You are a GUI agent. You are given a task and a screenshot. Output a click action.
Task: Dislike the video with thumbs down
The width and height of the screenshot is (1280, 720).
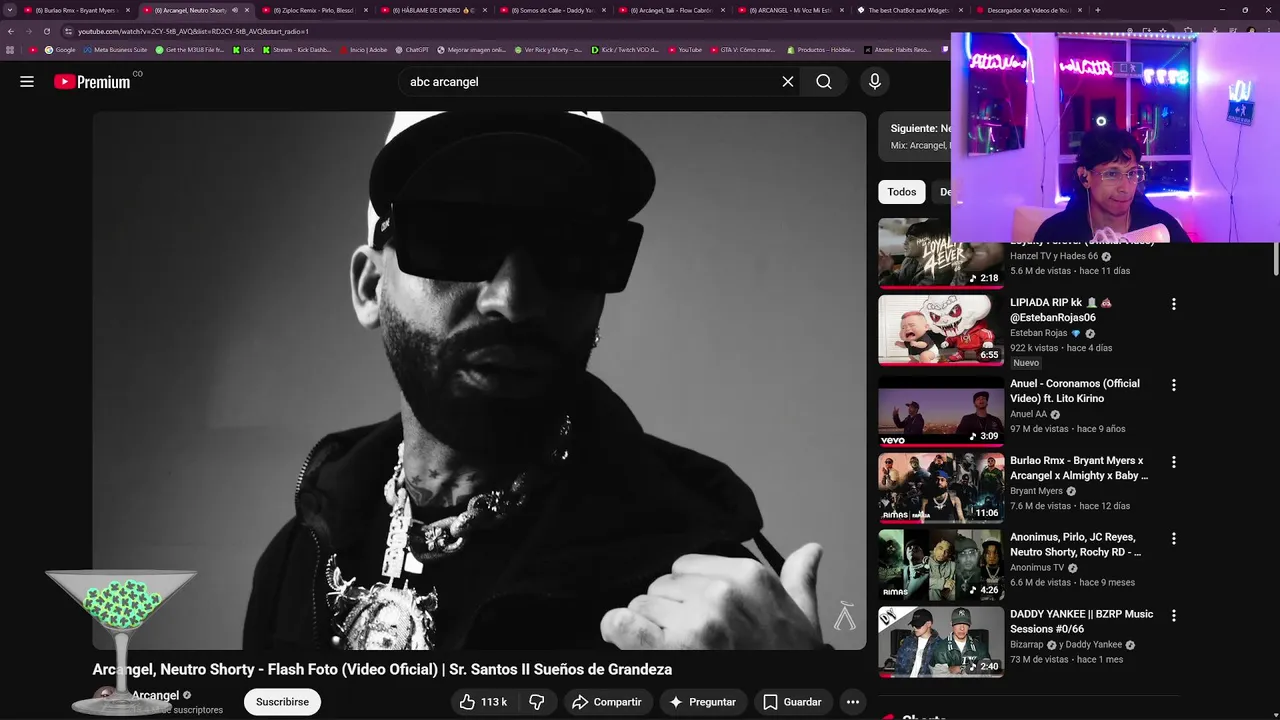tap(537, 702)
